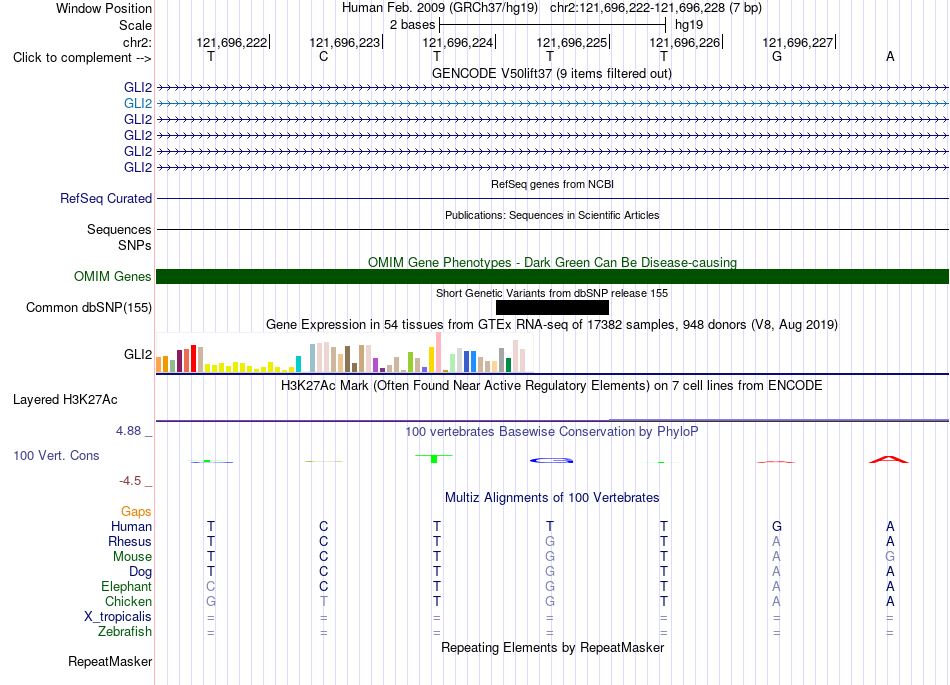
Task: Select the Mouse alignment row label
Action: tap(132, 557)
